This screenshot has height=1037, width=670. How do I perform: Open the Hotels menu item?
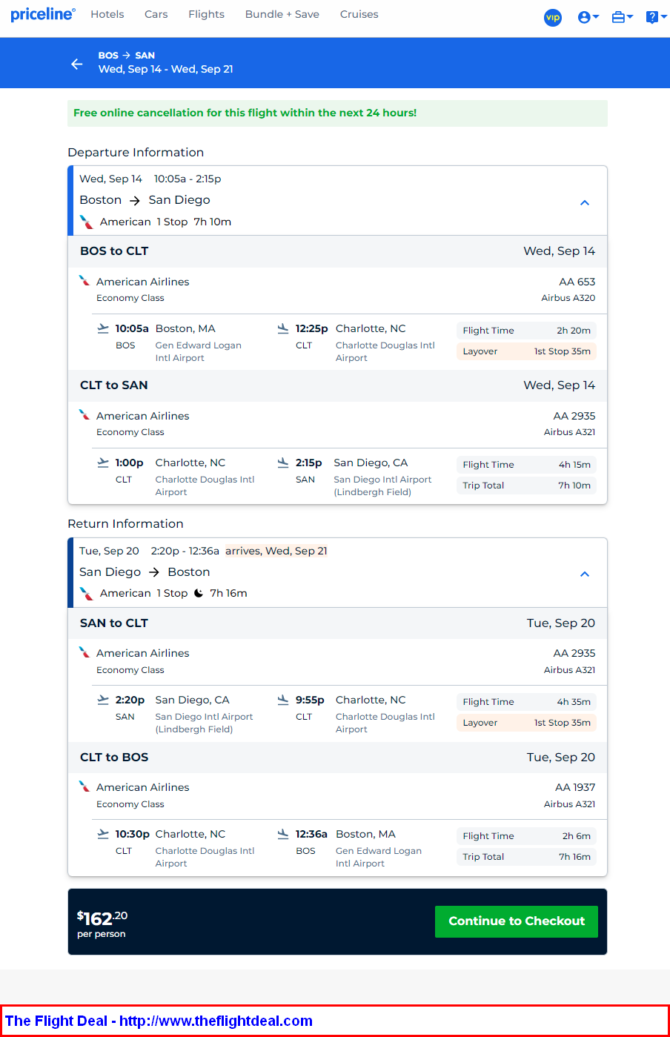tap(107, 15)
